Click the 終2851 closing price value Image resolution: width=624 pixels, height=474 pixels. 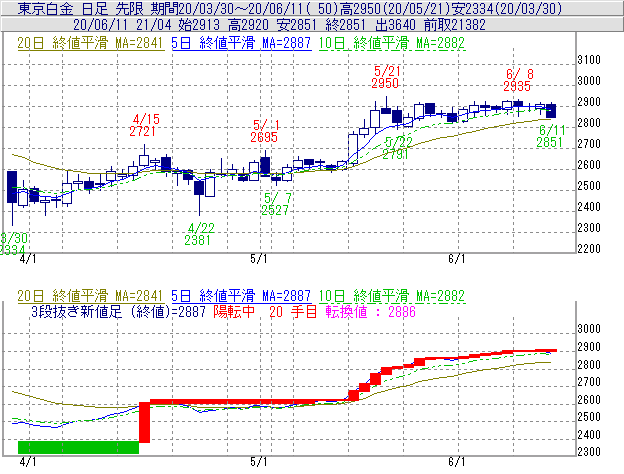(x=345, y=25)
